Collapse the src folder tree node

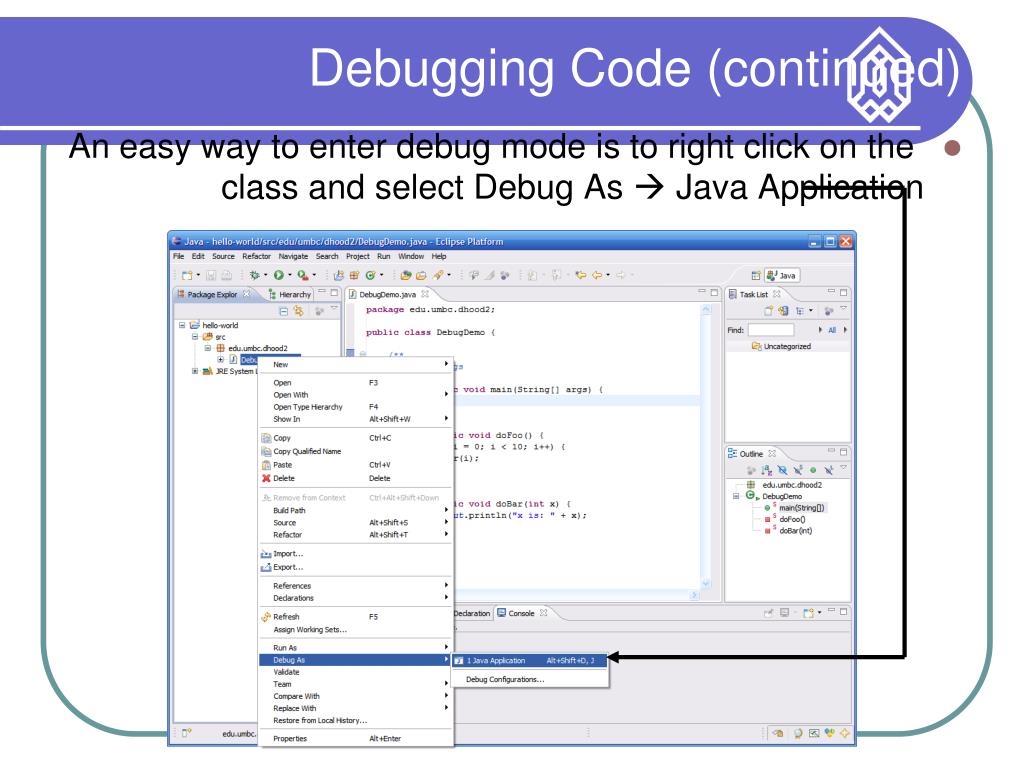point(195,336)
